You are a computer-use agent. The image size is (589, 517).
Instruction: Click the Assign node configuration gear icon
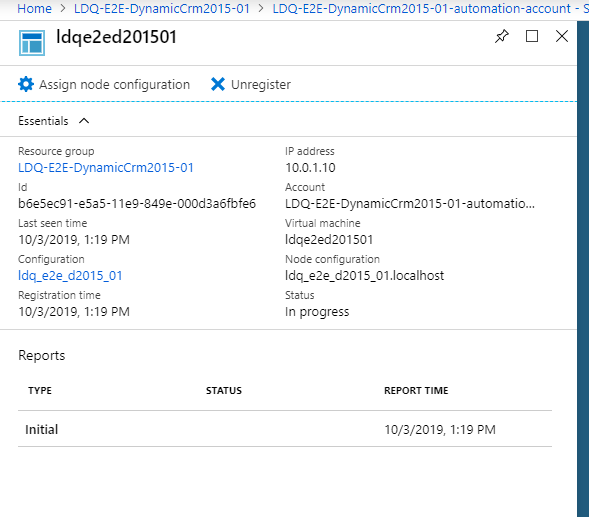[26, 84]
